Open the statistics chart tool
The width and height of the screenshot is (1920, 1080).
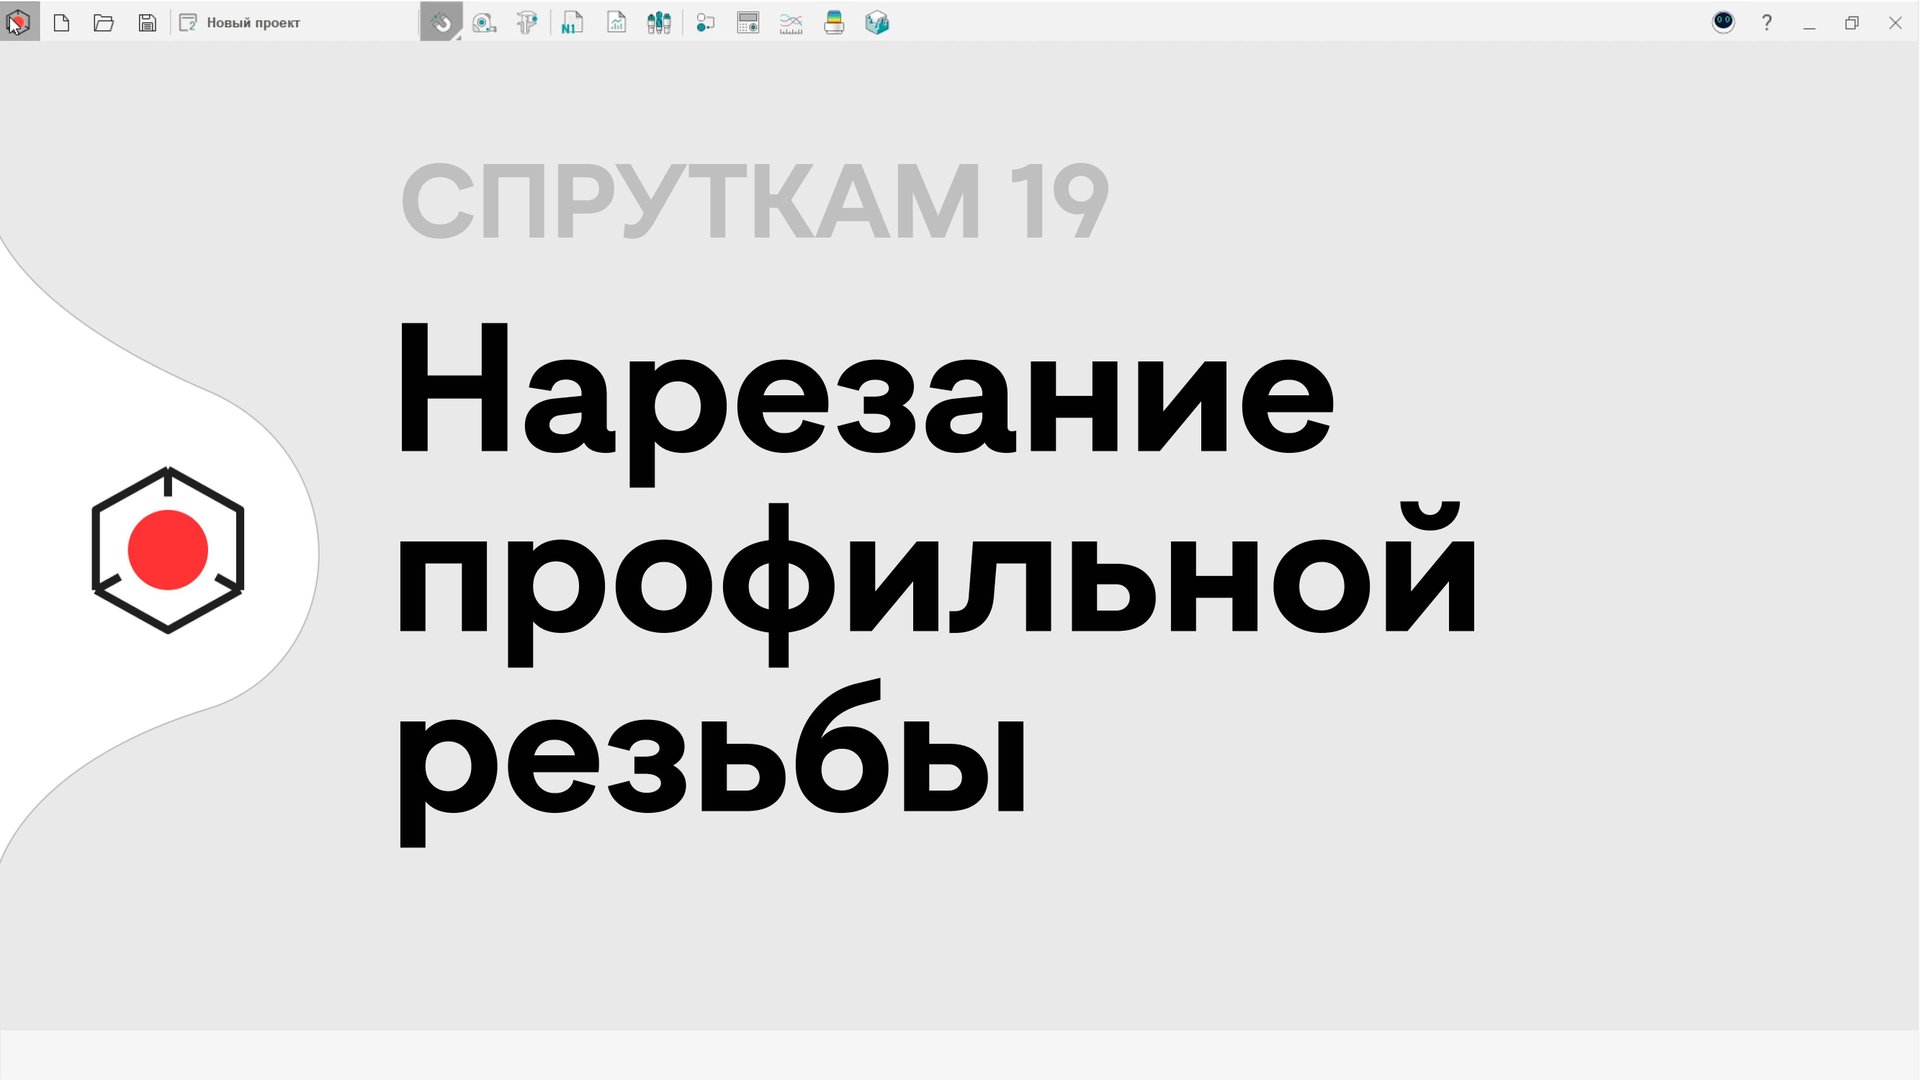click(791, 22)
